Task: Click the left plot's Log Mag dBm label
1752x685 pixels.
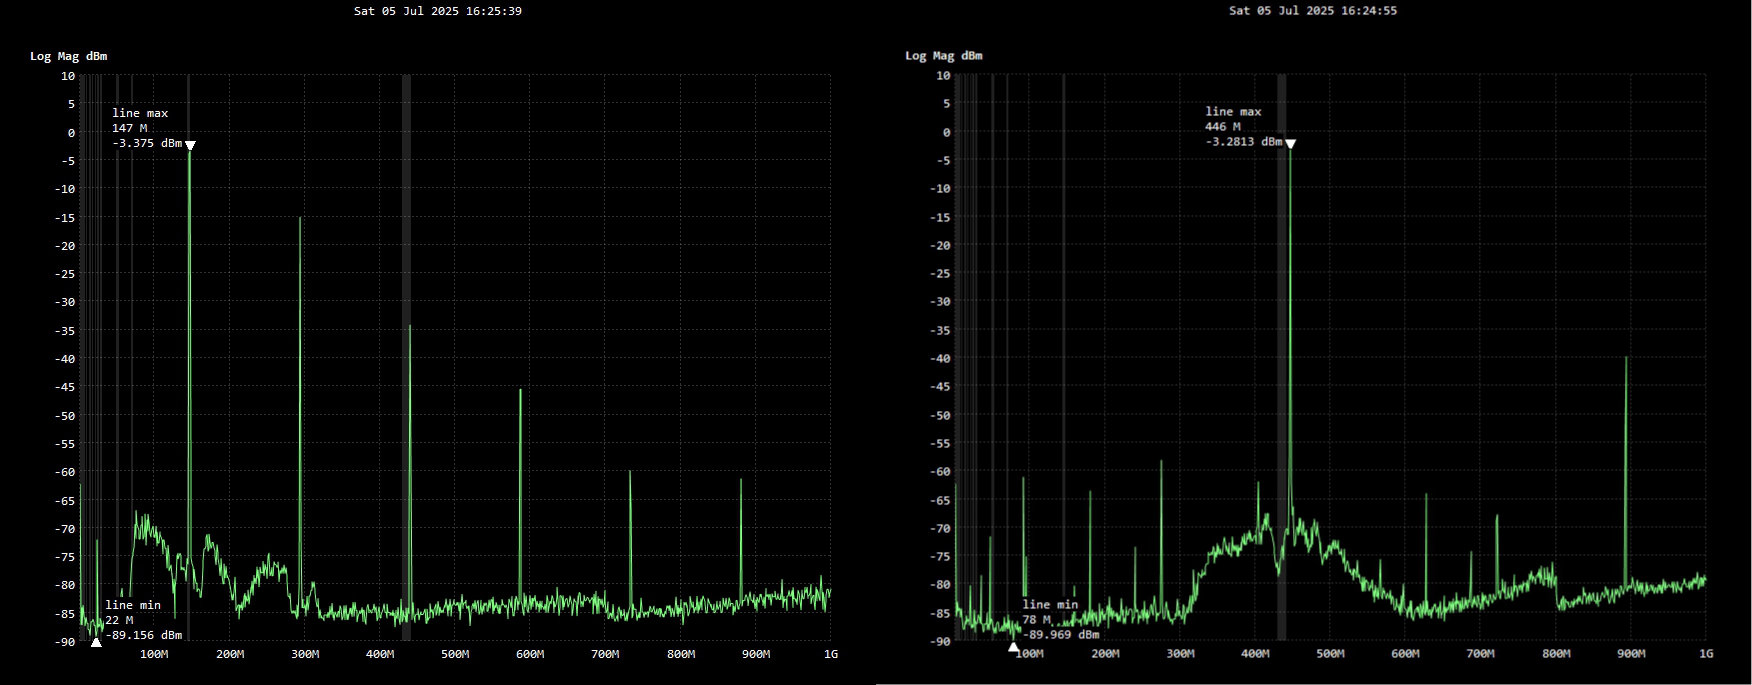Action: tap(68, 56)
